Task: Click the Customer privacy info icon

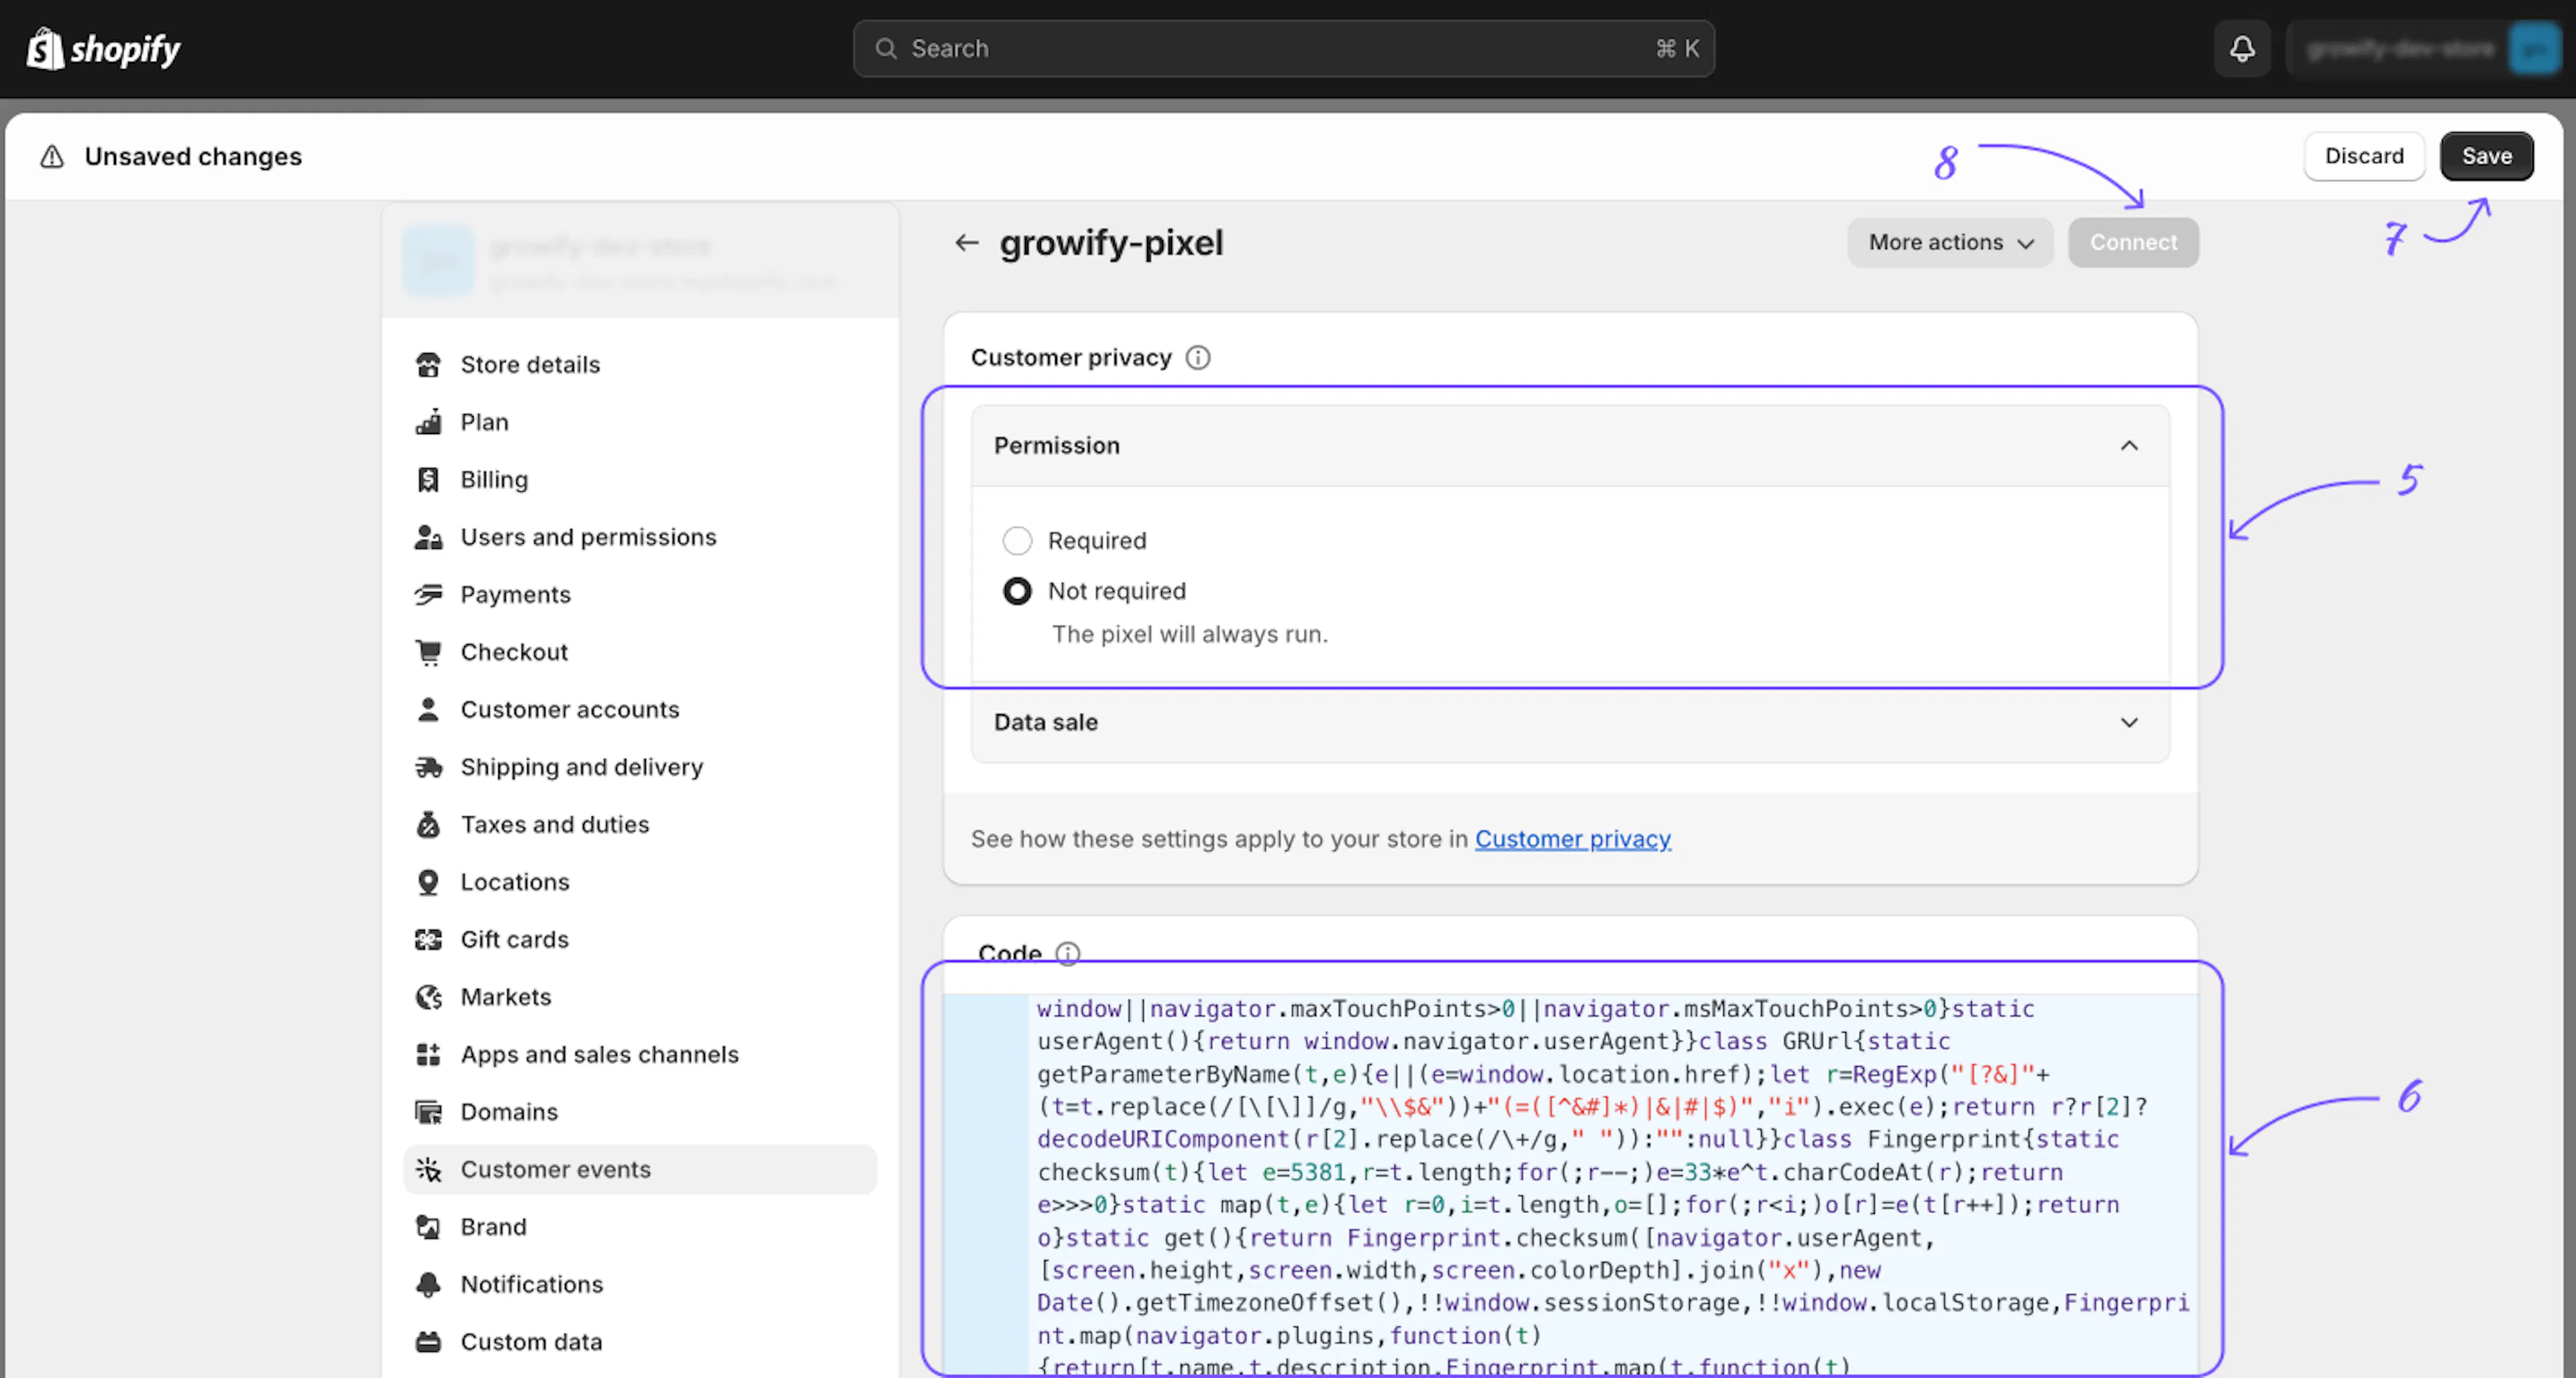Action: coord(1197,358)
